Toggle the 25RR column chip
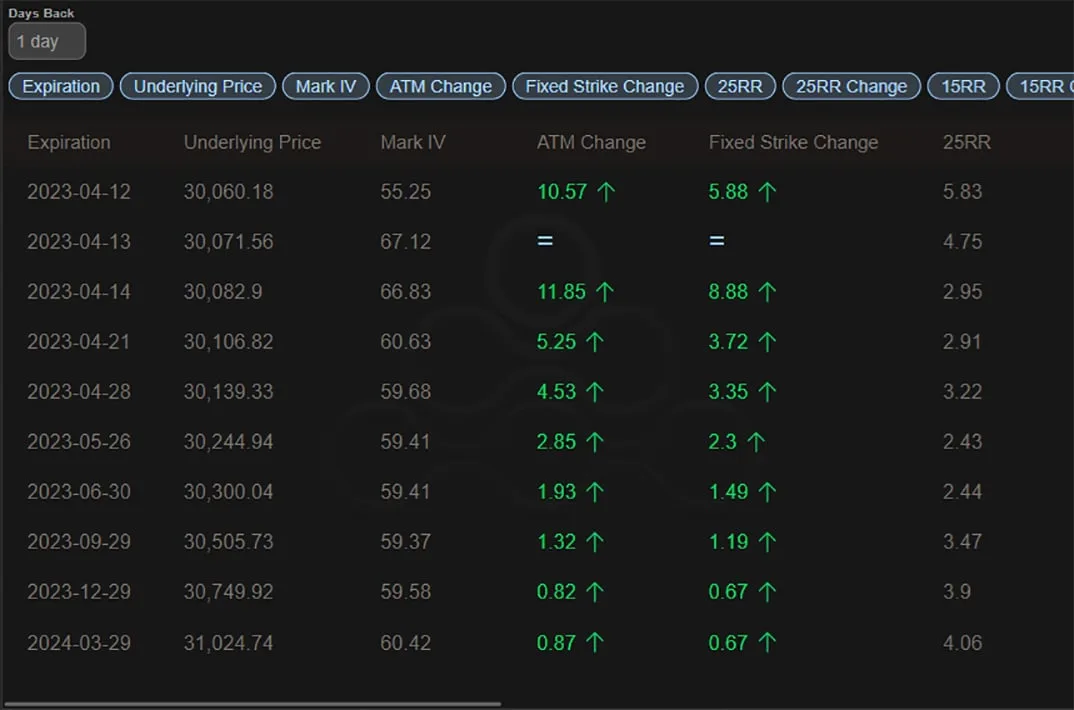The height and width of the screenshot is (710, 1074). click(x=740, y=86)
